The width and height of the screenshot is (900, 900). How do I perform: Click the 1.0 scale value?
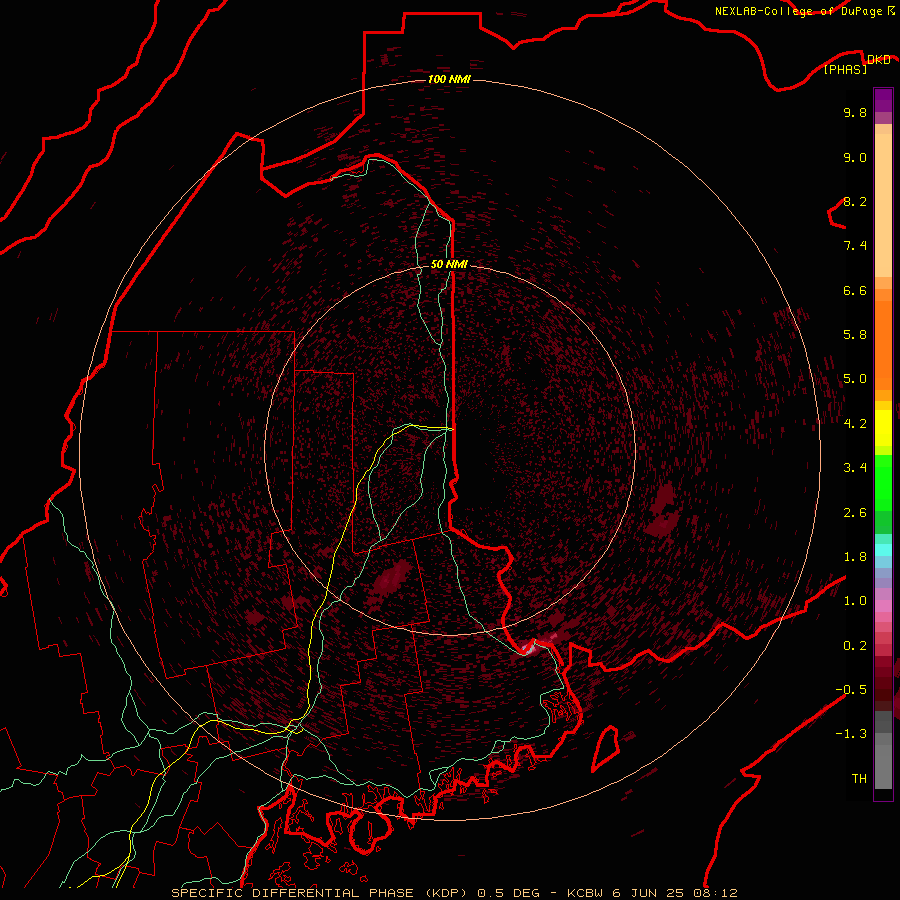(855, 601)
